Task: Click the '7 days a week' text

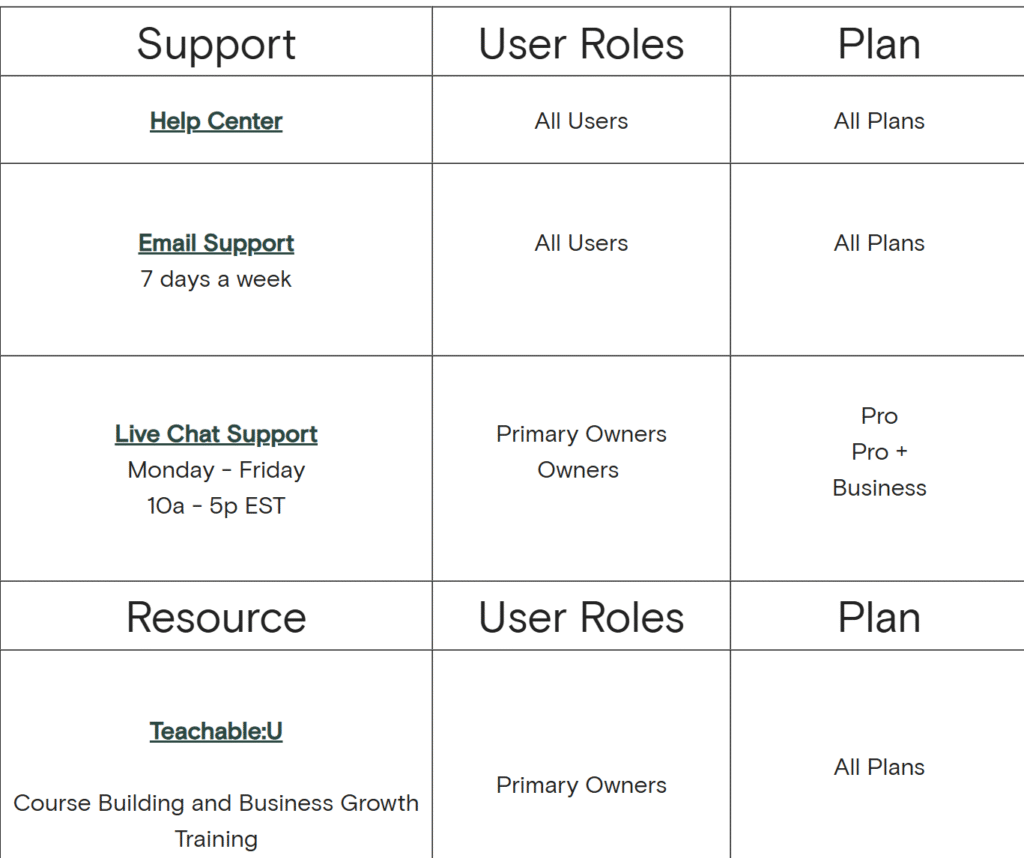Action: (216, 279)
